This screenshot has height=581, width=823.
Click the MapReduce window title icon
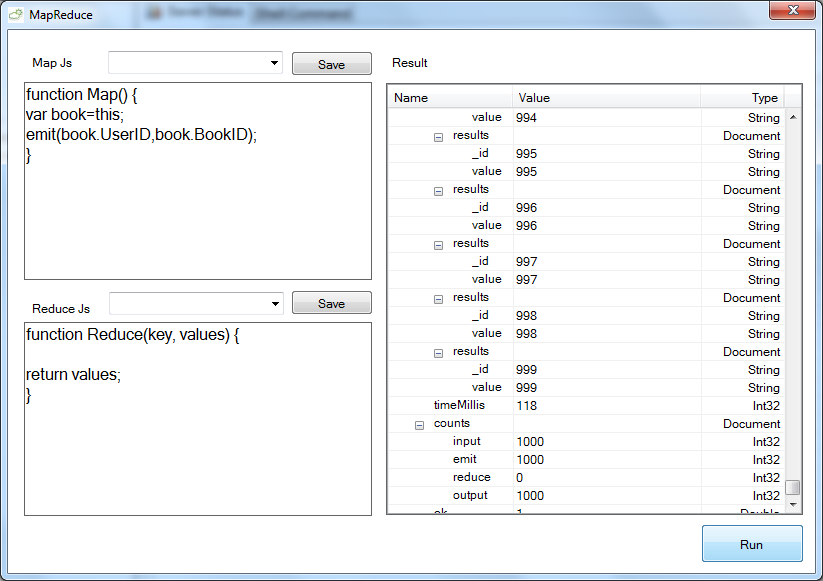click(x=16, y=15)
